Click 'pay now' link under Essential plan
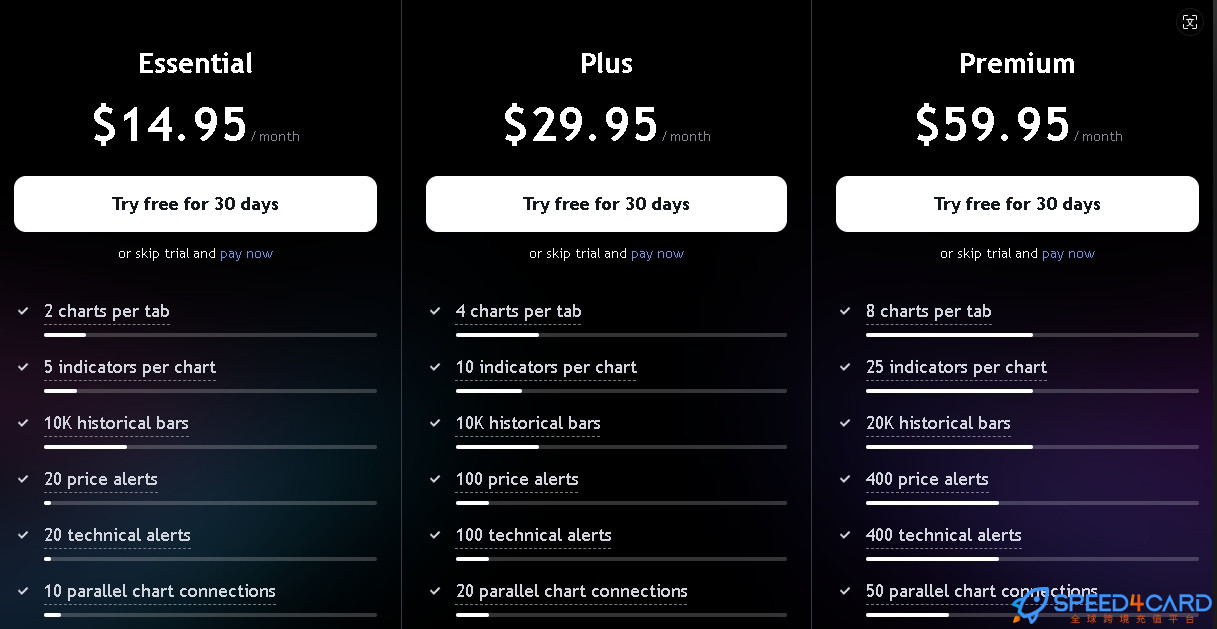The width and height of the screenshot is (1217, 629). 246,254
